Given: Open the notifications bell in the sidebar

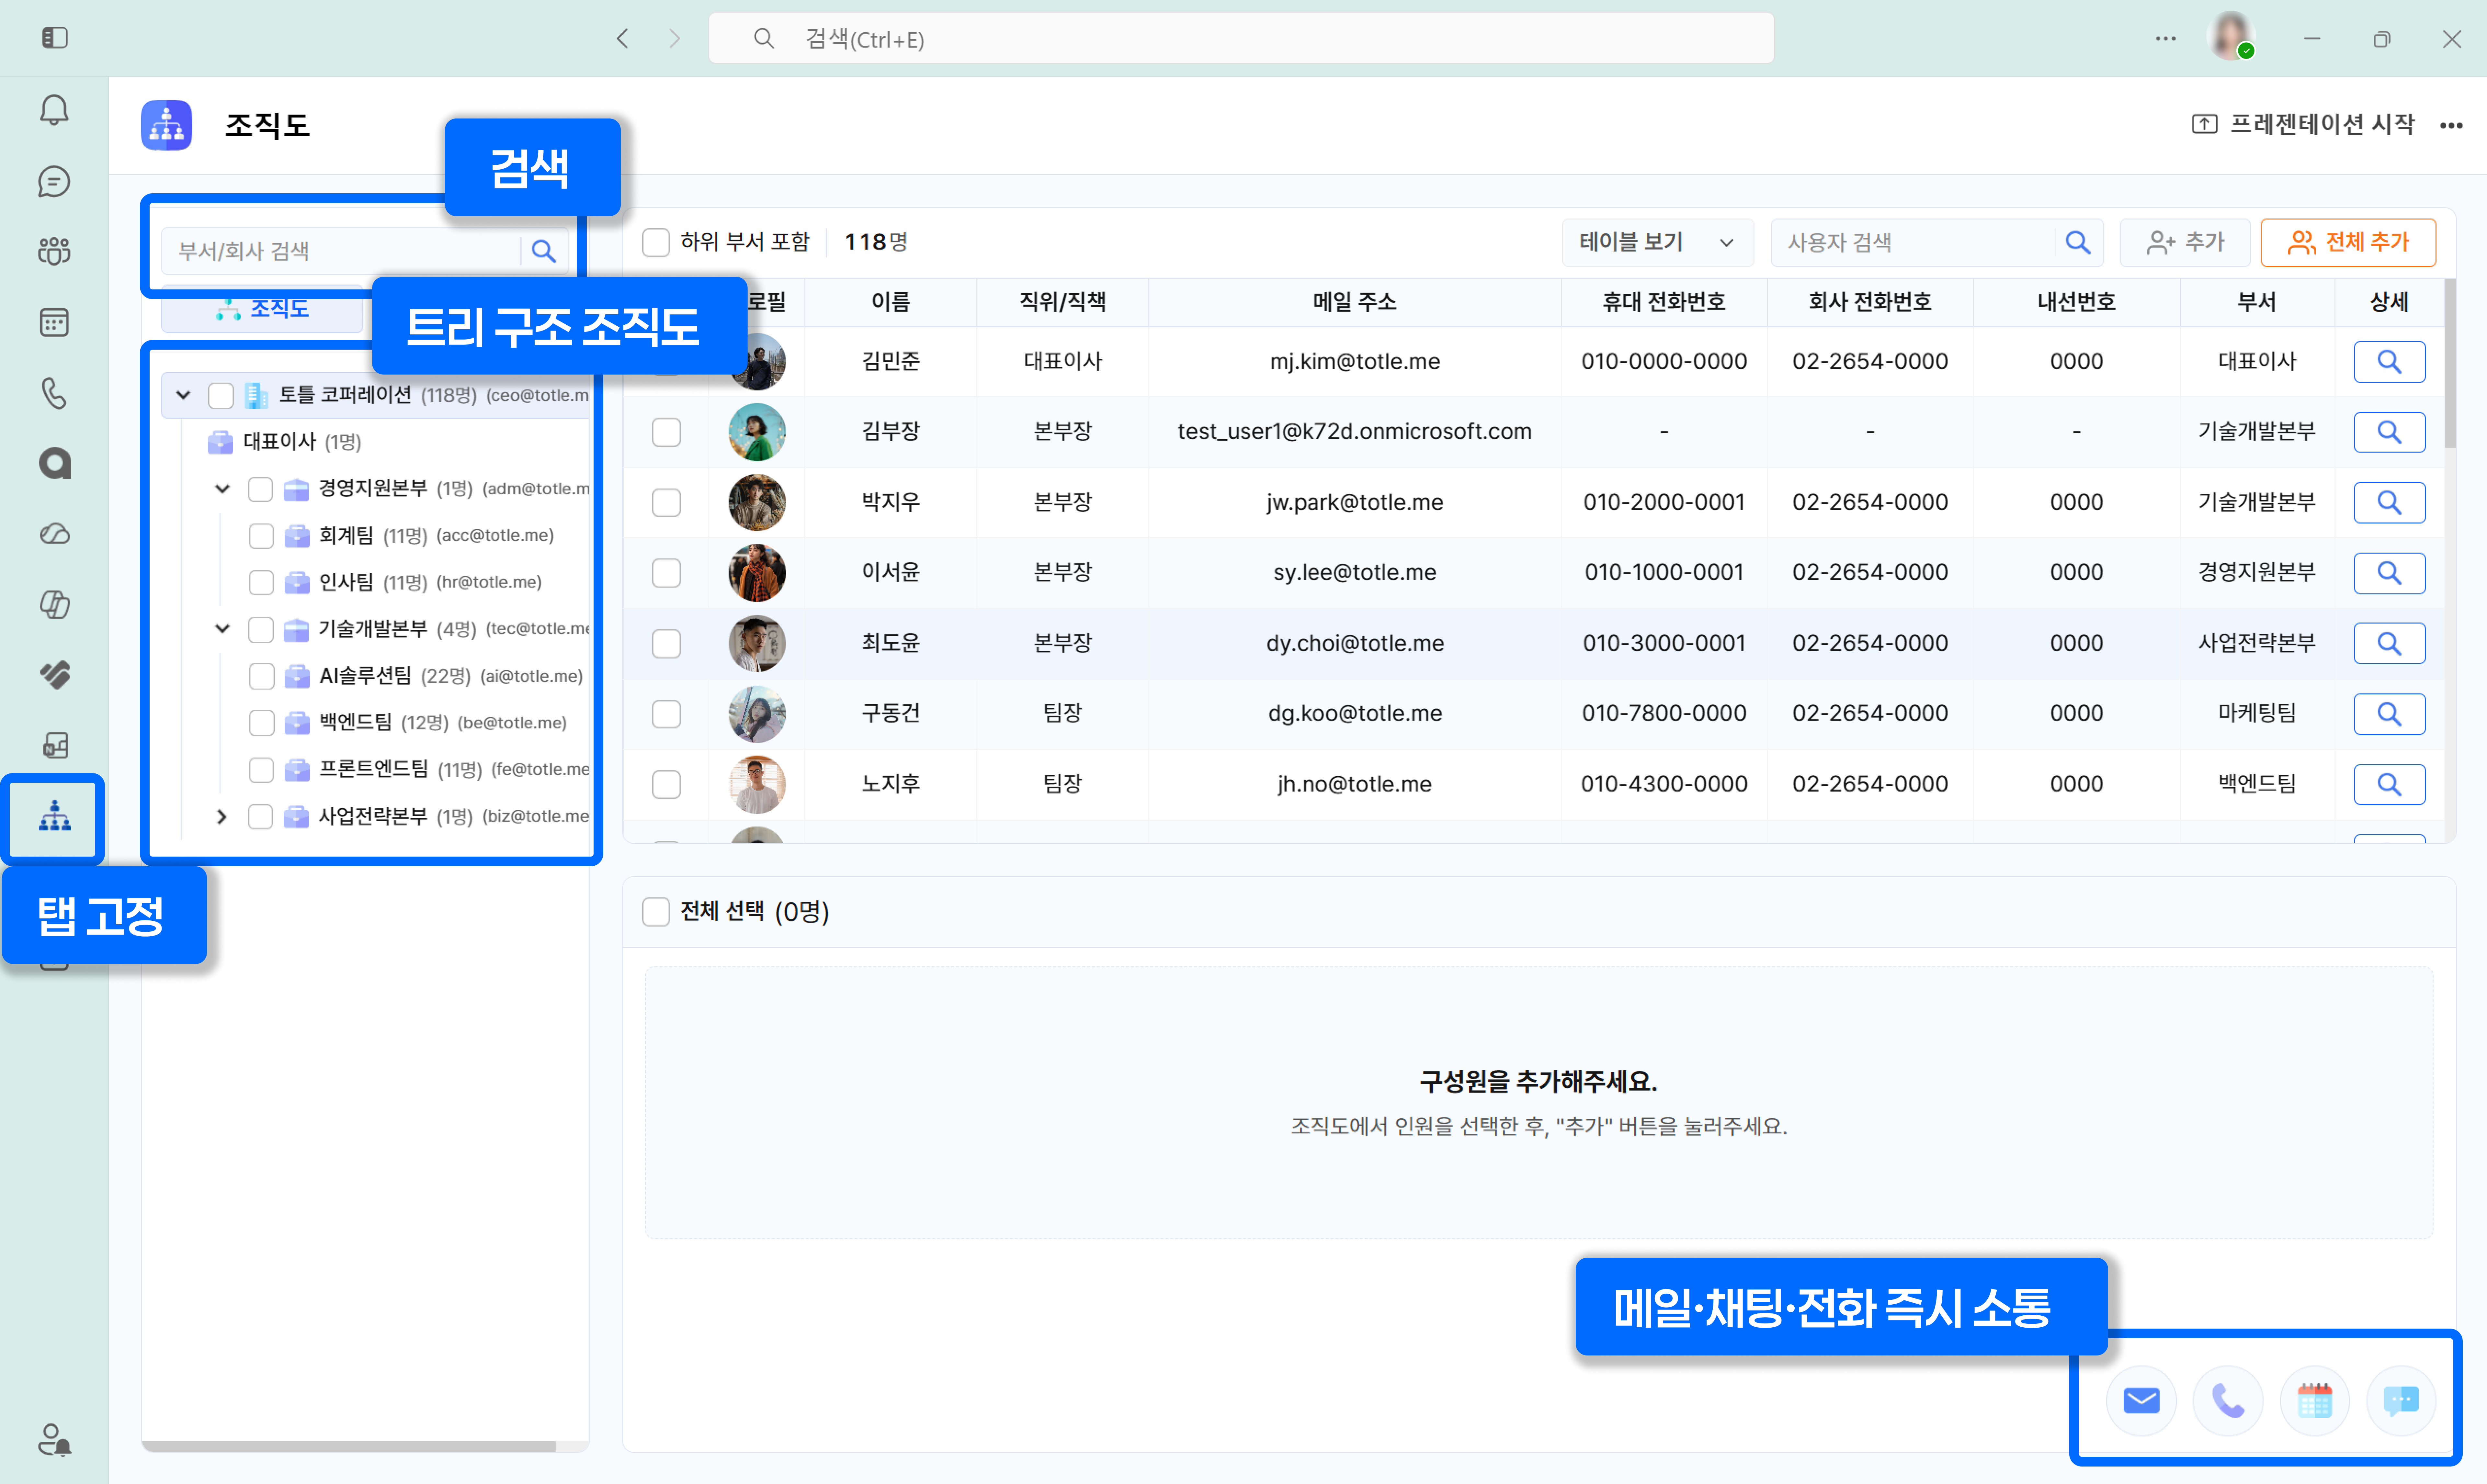Looking at the screenshot, I should click(54, 110).
